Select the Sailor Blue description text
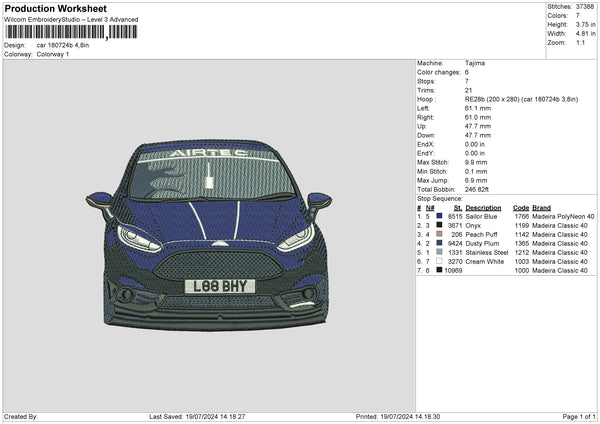 tap(481, 217)
